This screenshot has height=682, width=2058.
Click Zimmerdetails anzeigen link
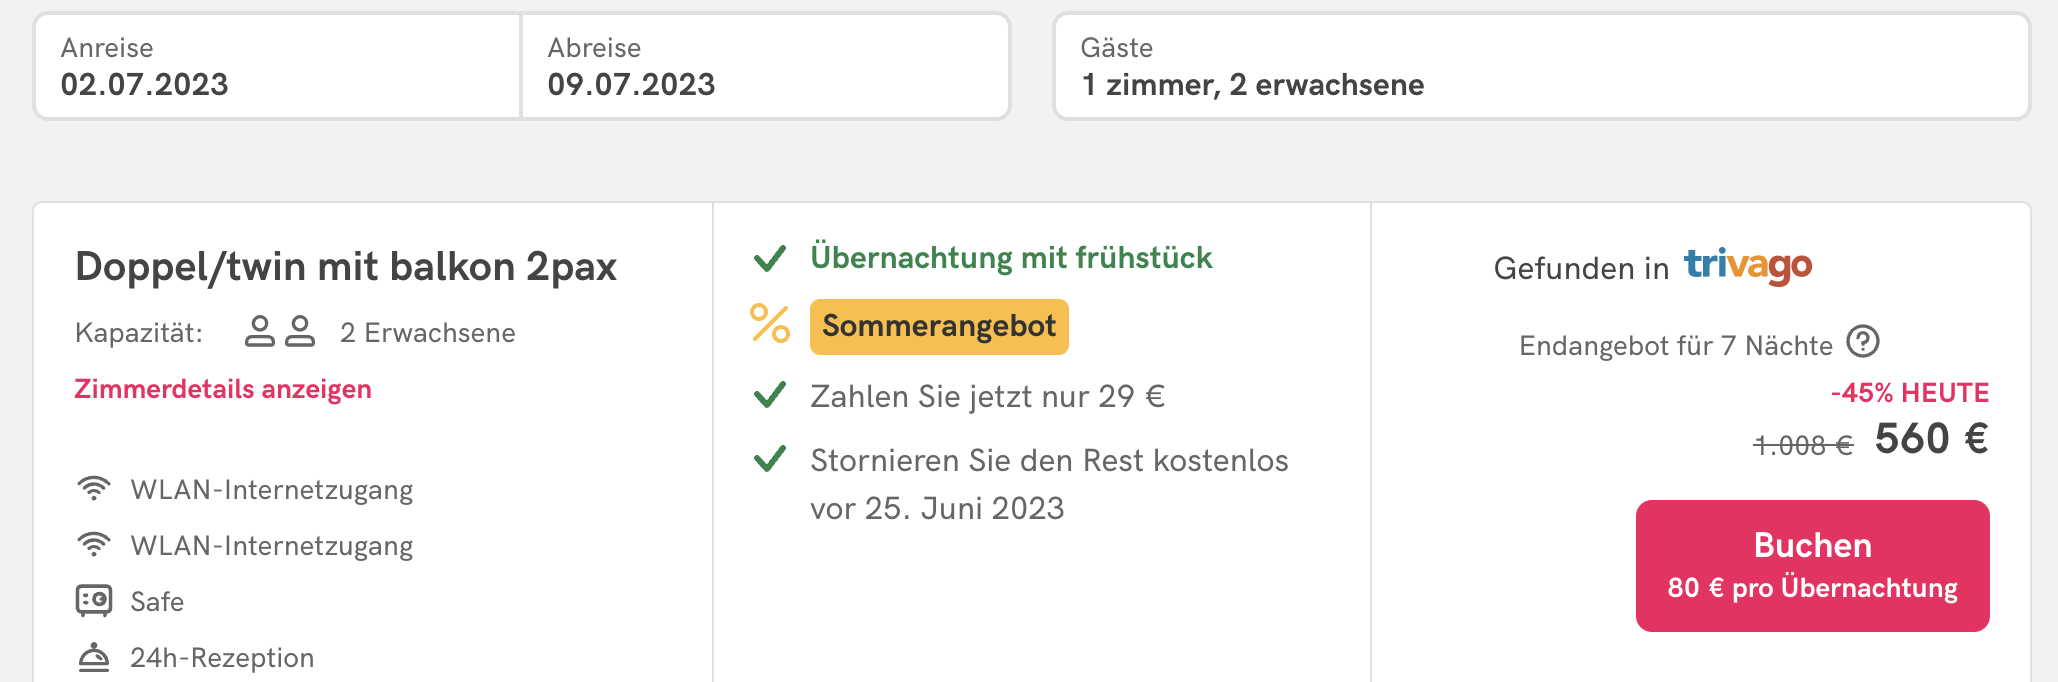(x=223, y=389)
